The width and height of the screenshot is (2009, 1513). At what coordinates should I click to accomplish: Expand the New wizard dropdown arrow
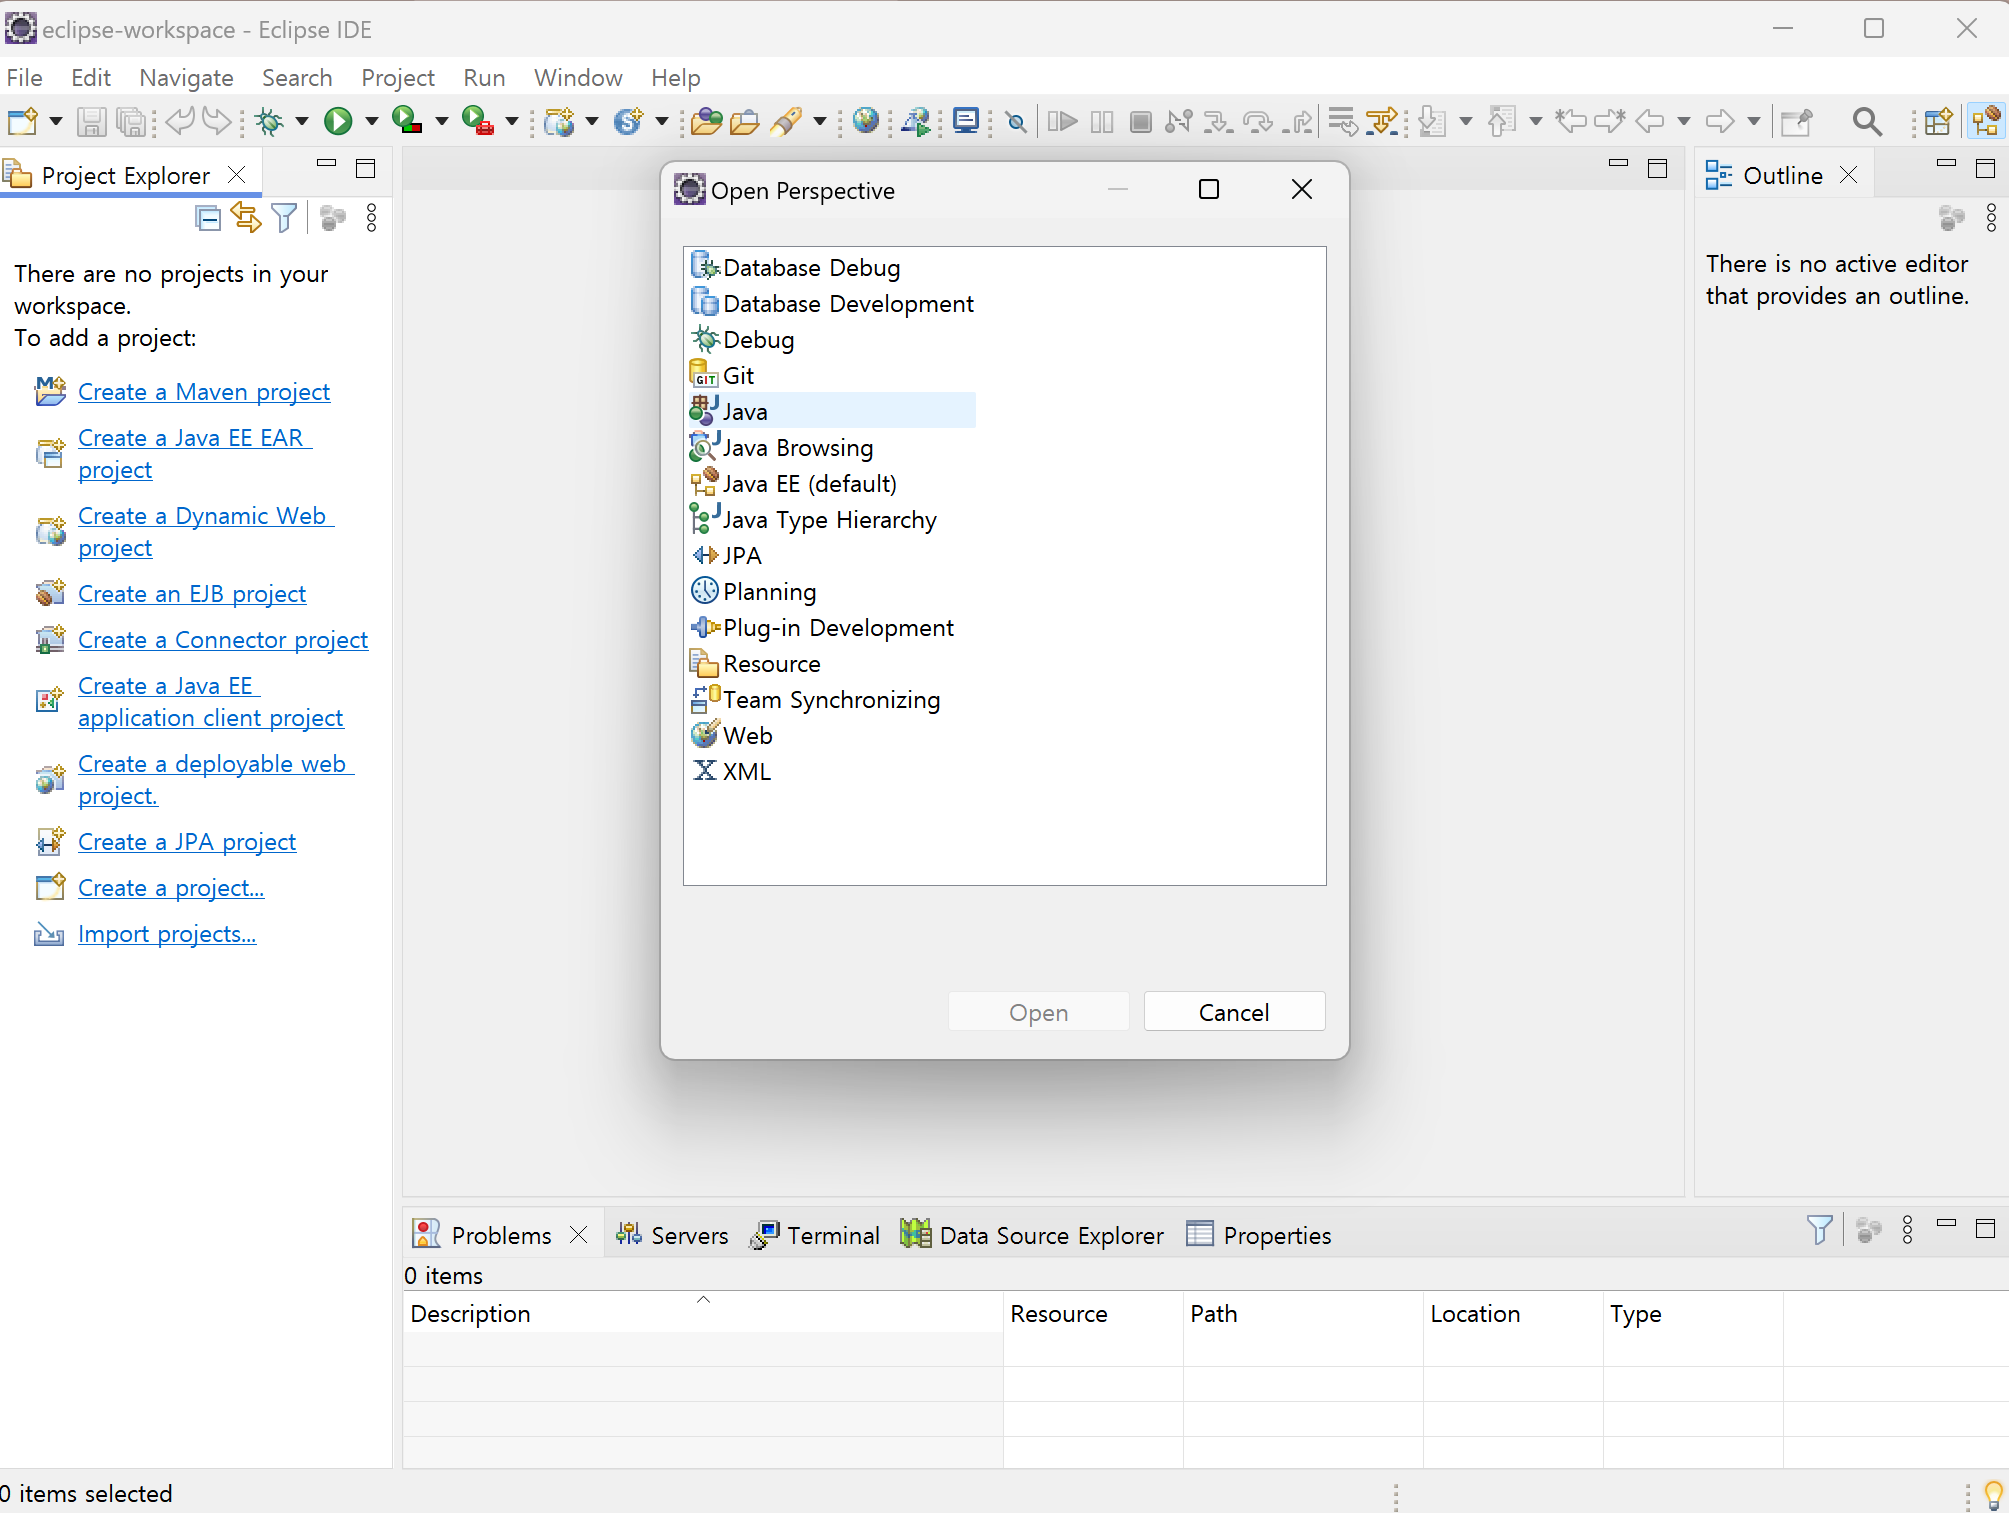click(55, 122)
